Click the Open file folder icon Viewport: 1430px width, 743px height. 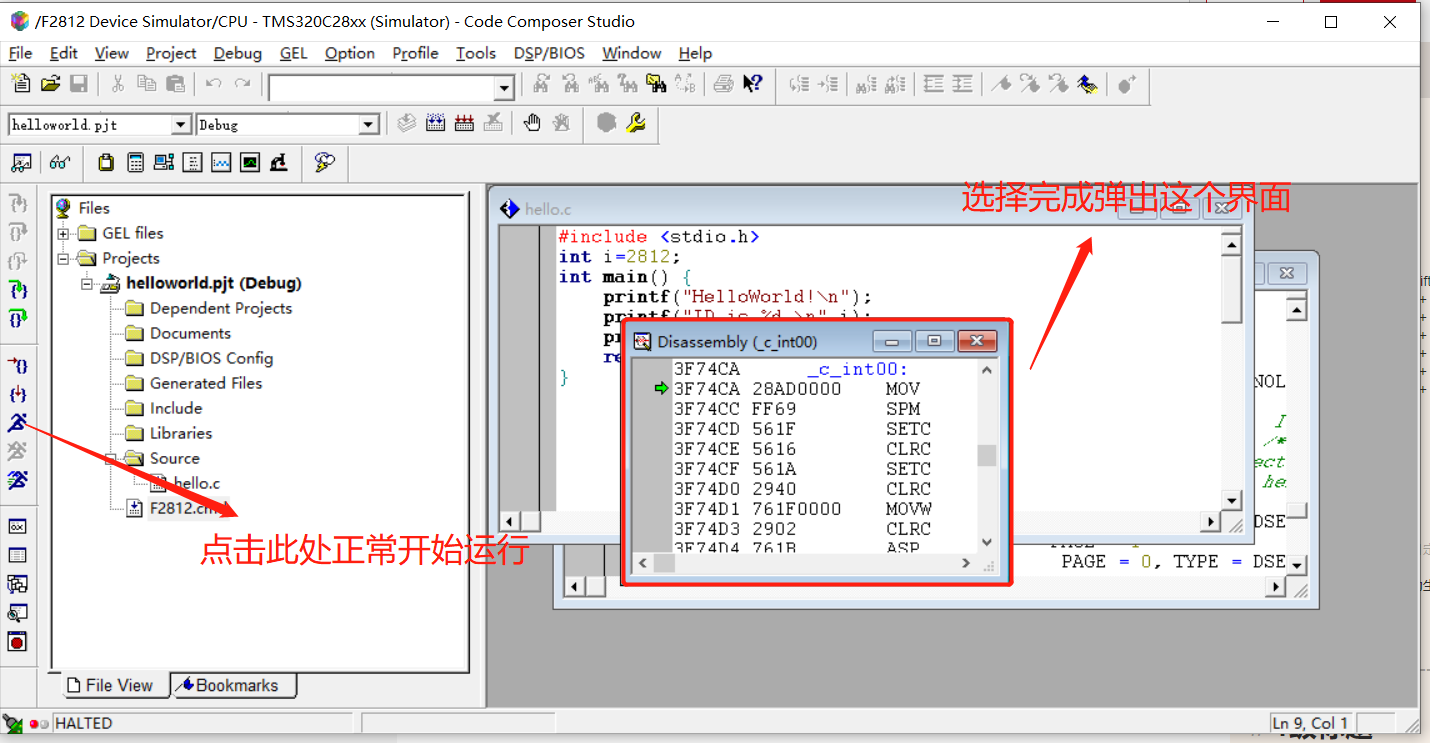50,84
